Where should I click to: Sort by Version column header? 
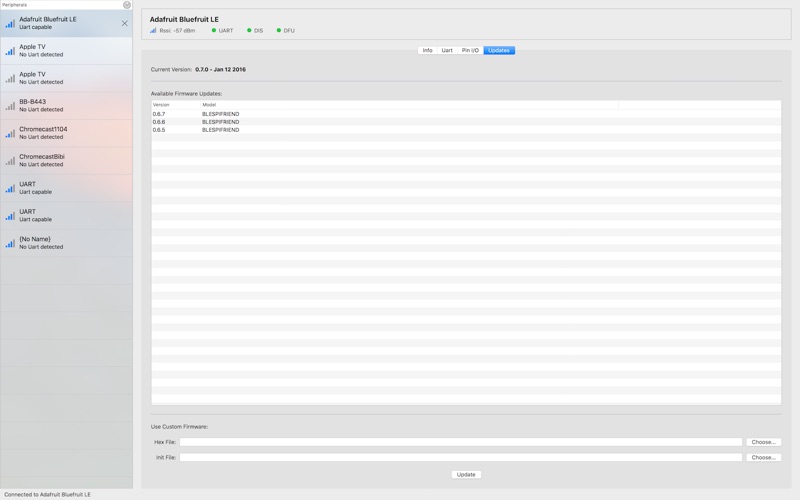[x=176, y=105]
